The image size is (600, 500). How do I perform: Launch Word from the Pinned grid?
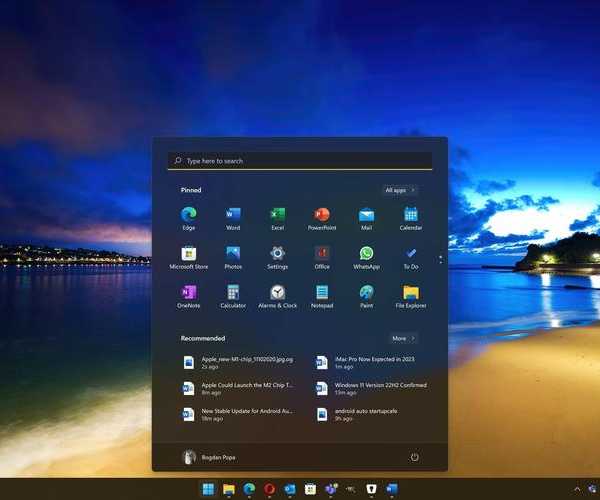coord(233,218)
